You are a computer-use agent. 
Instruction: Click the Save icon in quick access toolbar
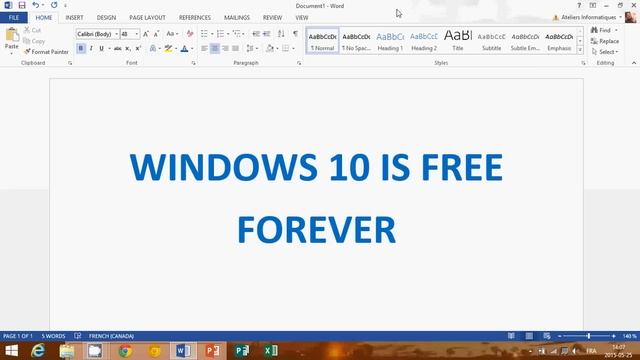click(22, 5)
